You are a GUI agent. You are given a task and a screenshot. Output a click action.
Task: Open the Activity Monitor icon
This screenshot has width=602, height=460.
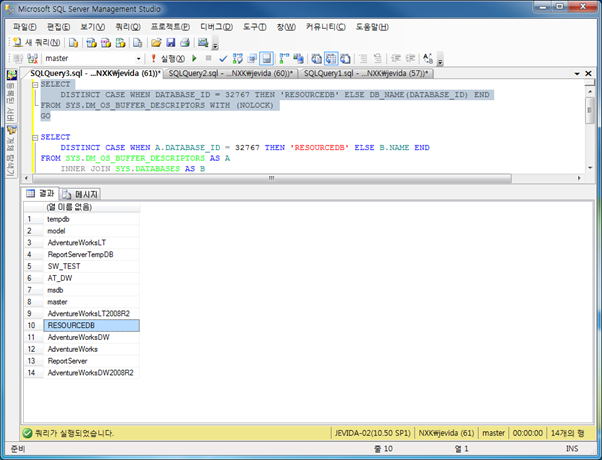click(203, 43)
